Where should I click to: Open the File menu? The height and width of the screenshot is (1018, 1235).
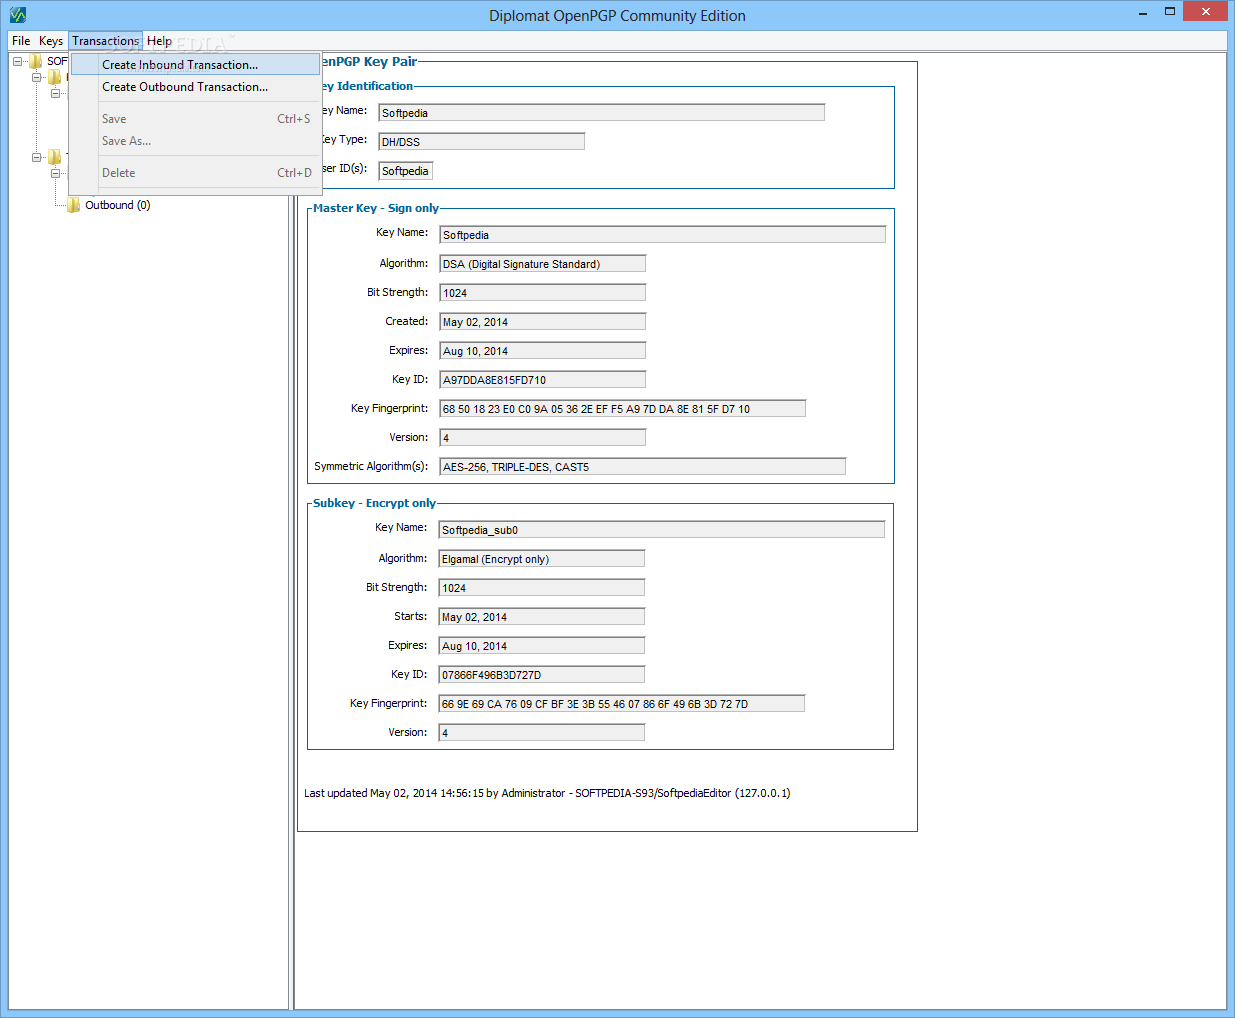tap(21, 41)
